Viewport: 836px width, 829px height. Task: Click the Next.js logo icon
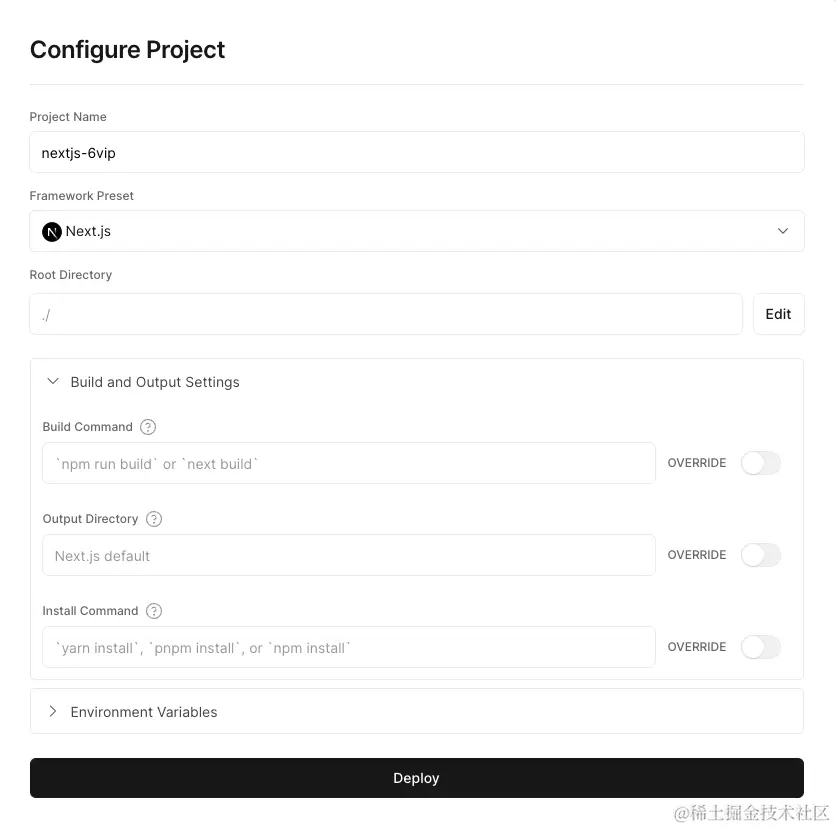pyautogui.click(x=52, y=232)
